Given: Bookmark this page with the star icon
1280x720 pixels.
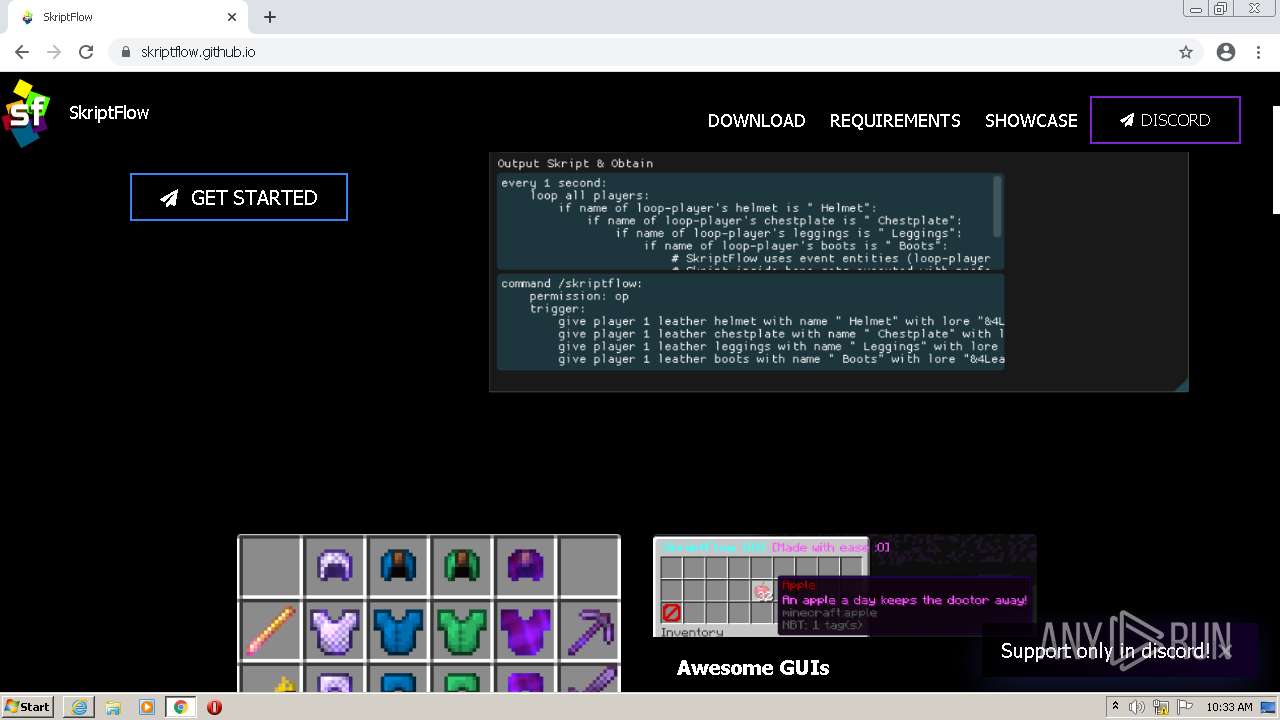Looking at the screenshot, I should click(1186, 52).
